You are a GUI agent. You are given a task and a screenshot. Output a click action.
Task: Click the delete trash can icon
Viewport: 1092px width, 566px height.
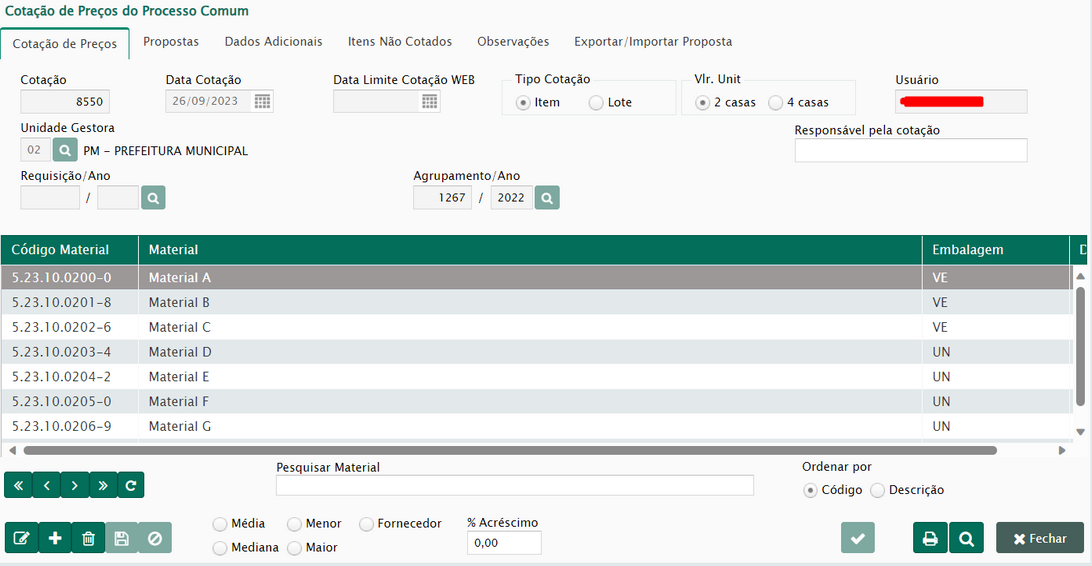pos(88,538)
